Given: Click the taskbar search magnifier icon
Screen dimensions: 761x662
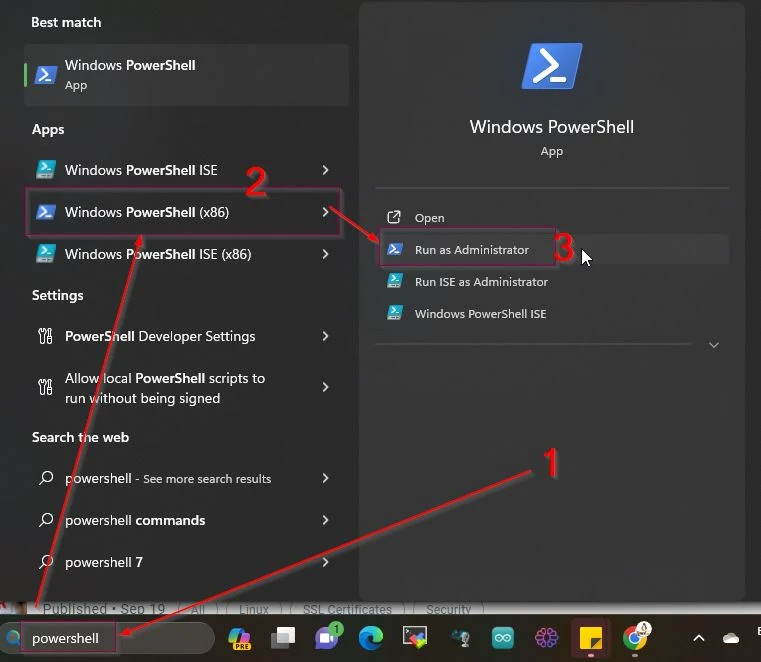Looking at the screenshot, I should coord(13,638).
